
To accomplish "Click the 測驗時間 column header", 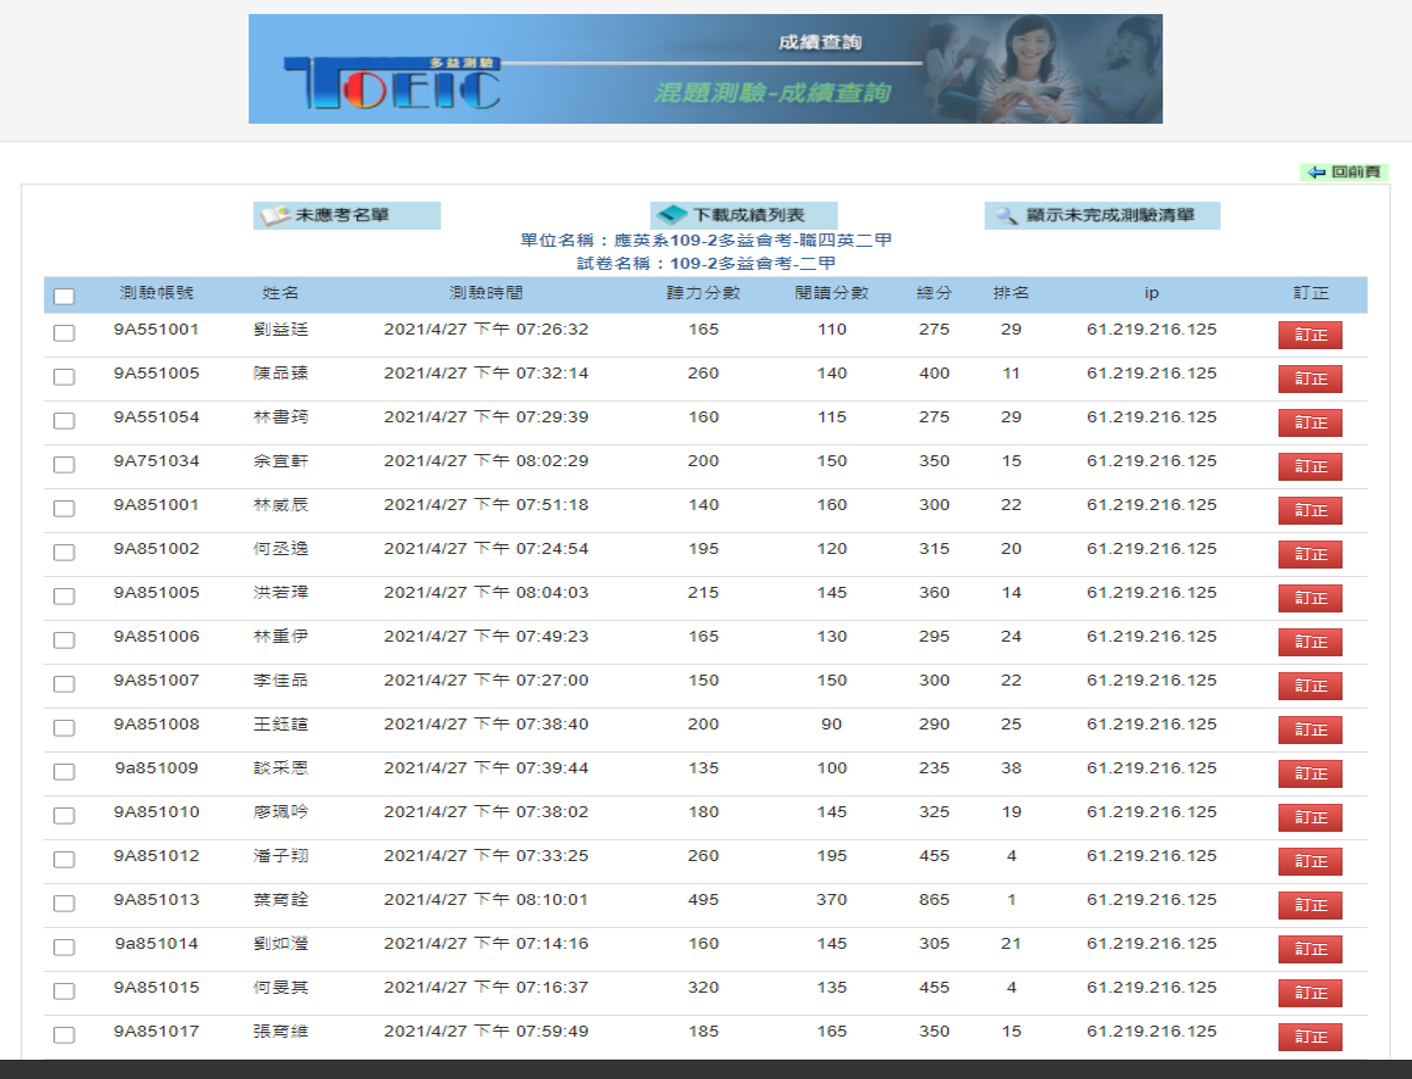I will click(x=486, y=293).
